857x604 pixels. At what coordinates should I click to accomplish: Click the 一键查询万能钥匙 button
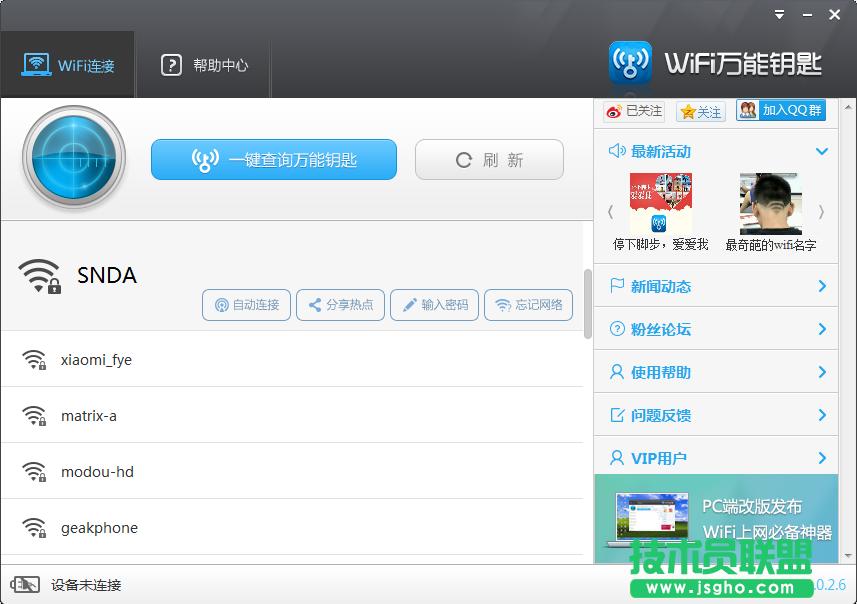click(x=273, y=158)
